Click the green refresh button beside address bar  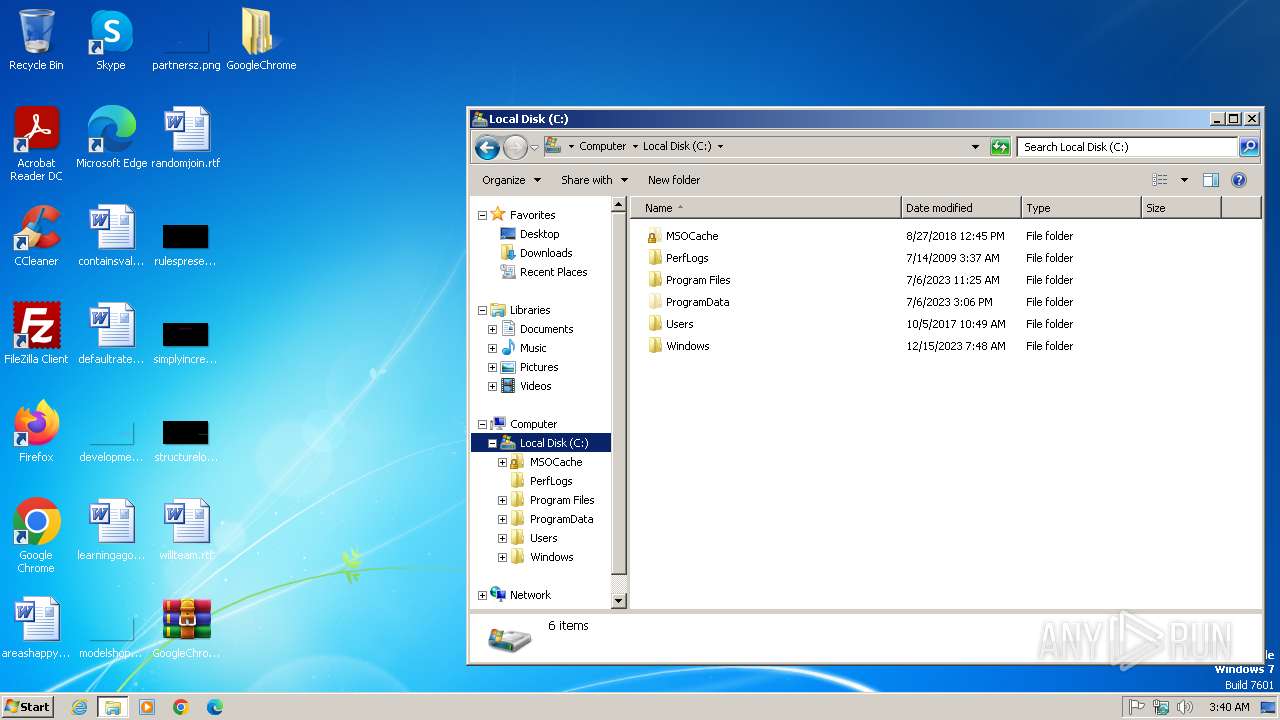(x=1000, y=147)
